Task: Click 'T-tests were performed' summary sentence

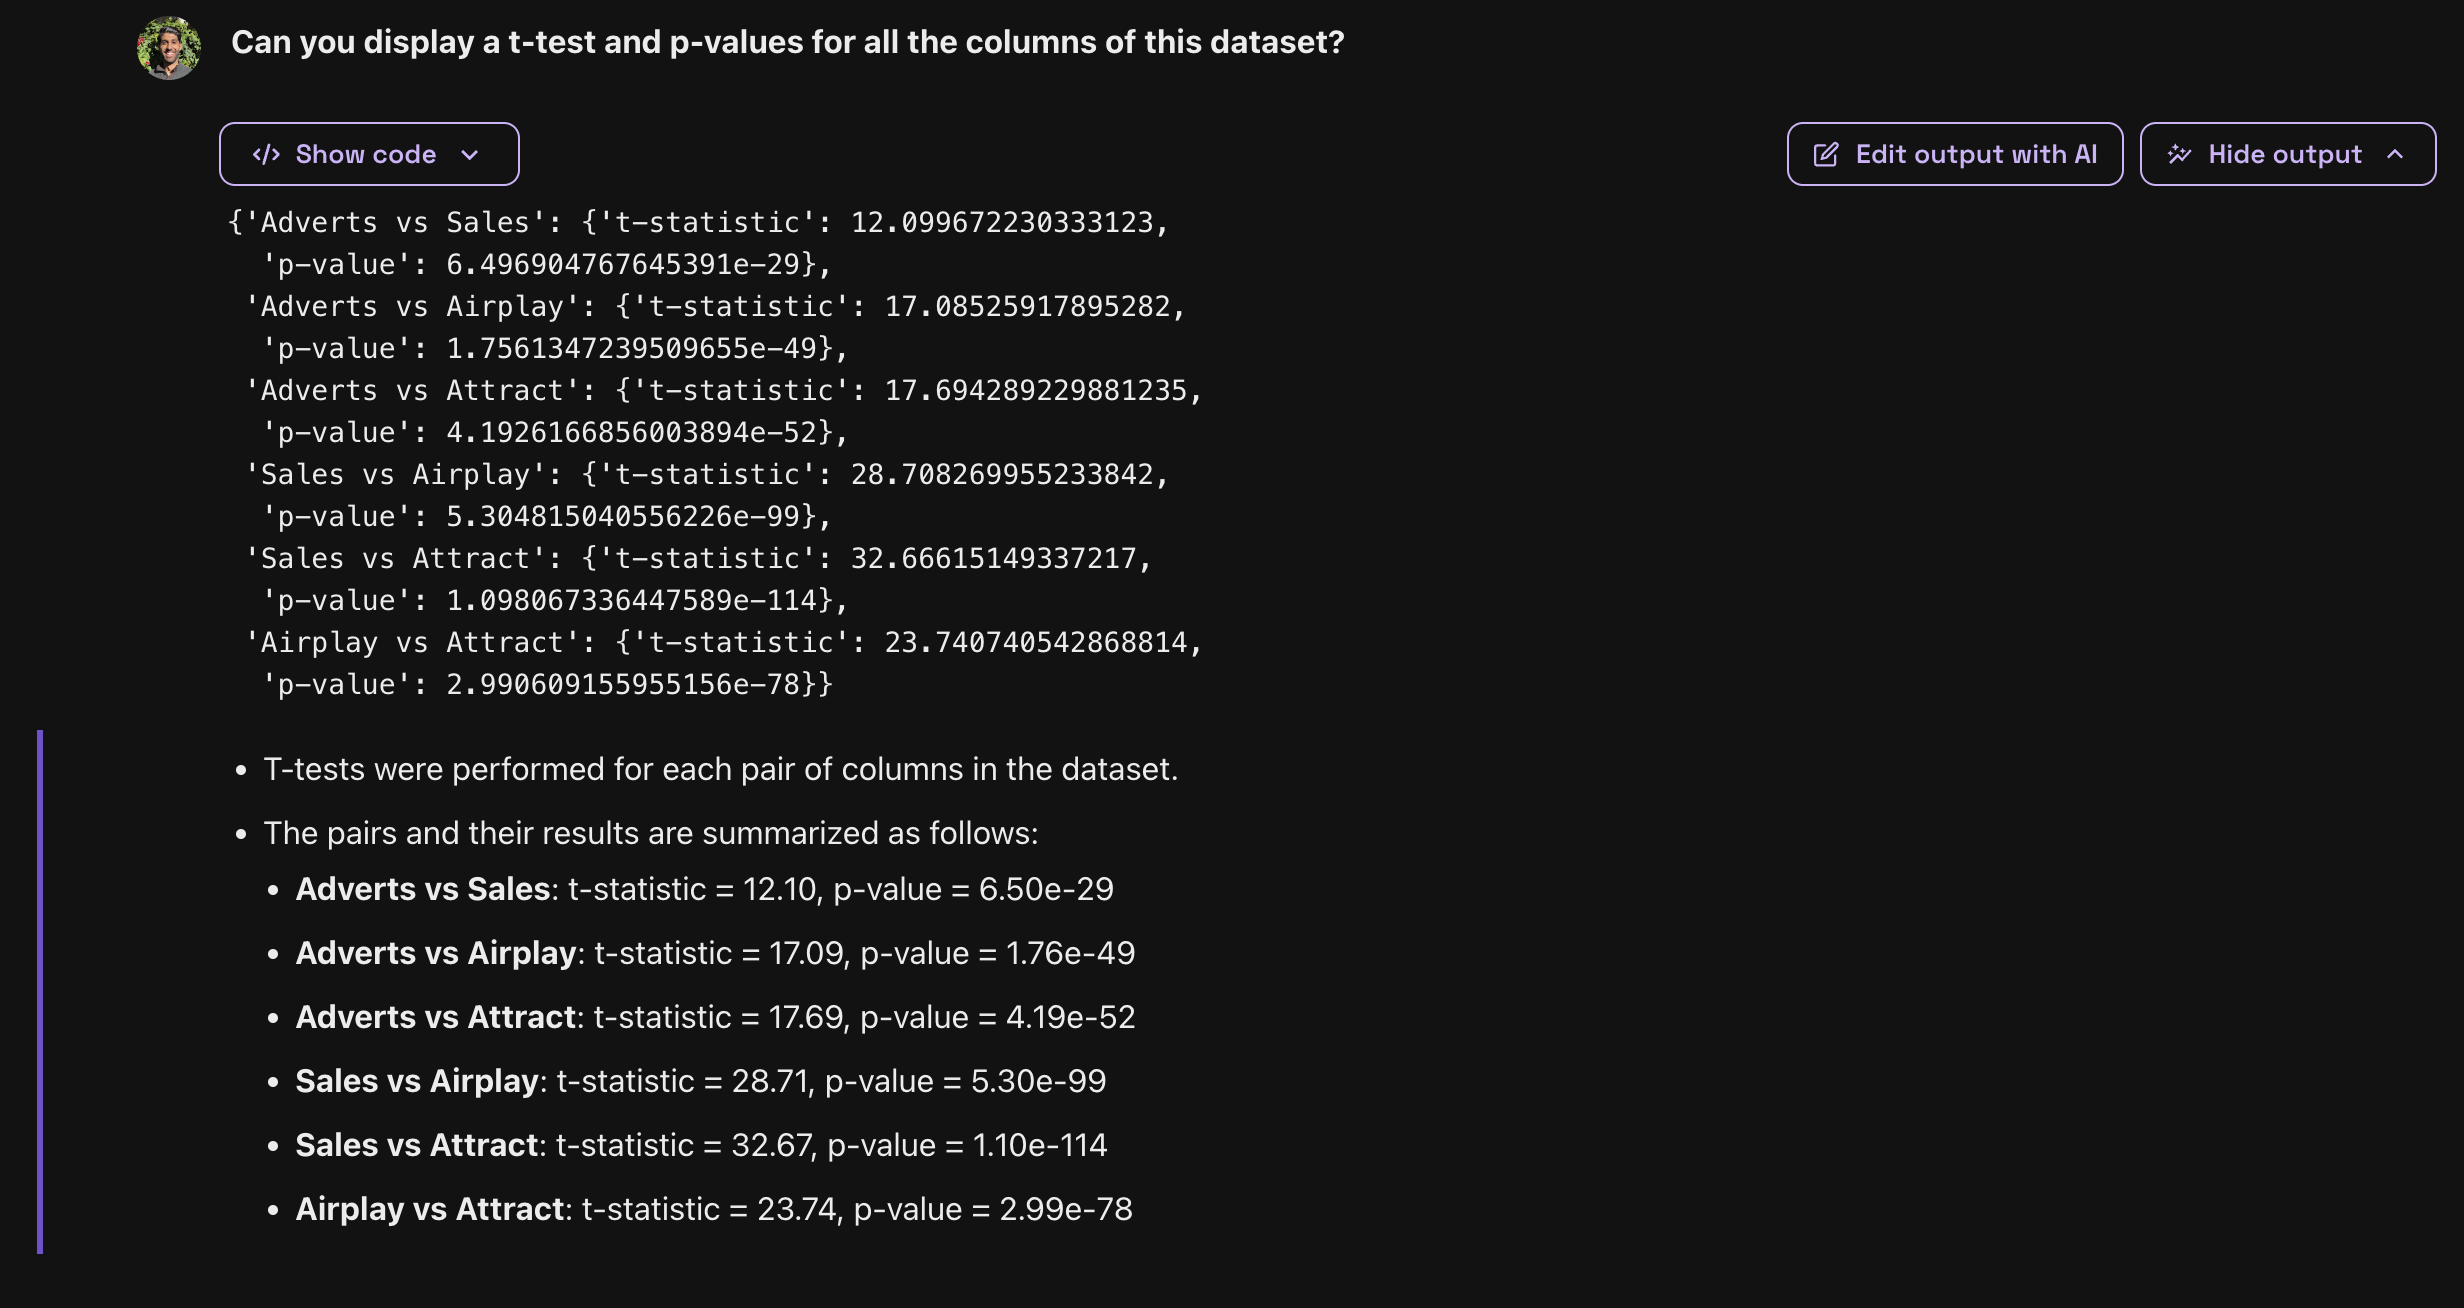Action: (720, 769)
